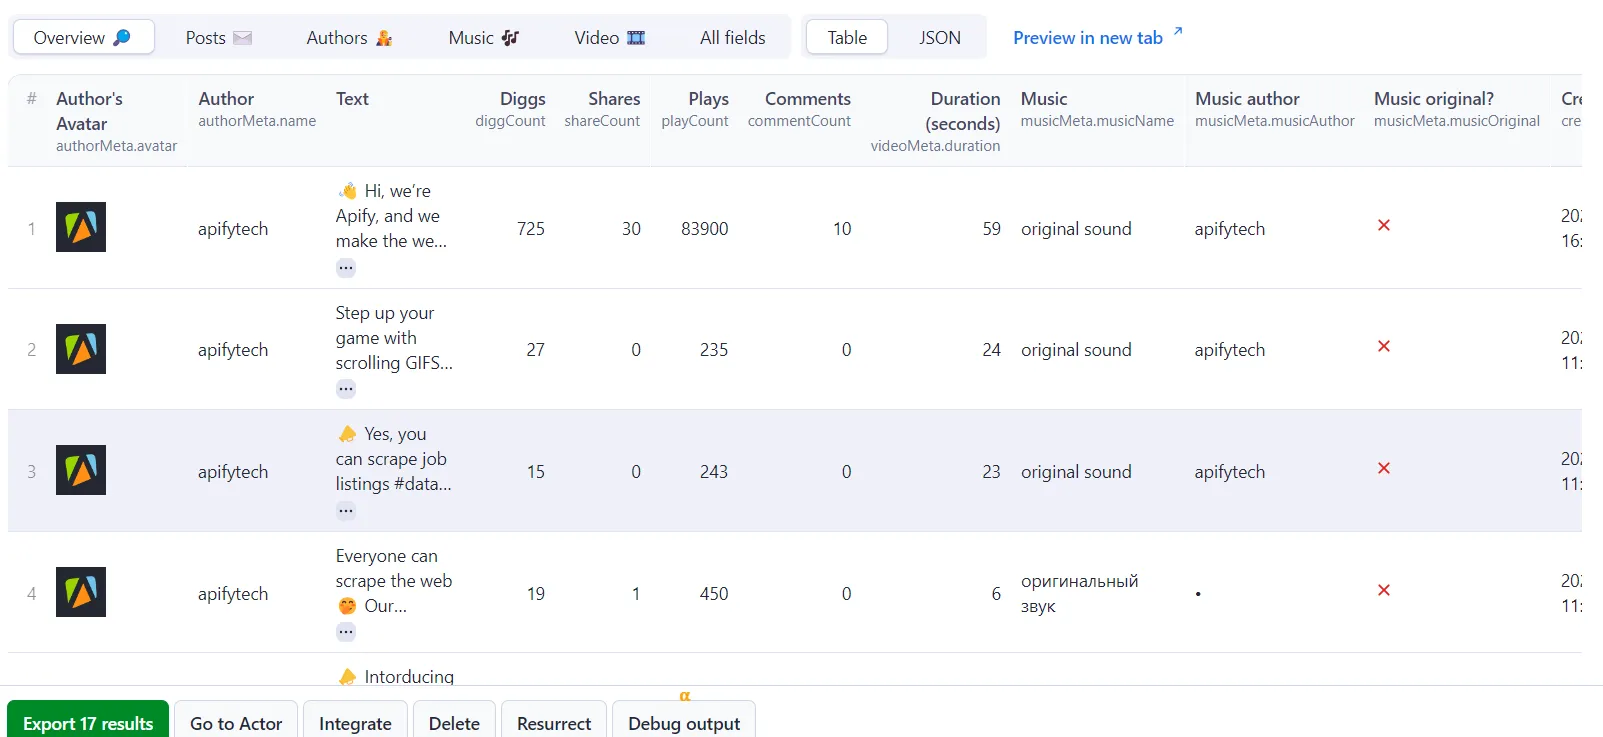Click the Author's Avatar column header

coord(116,121)
